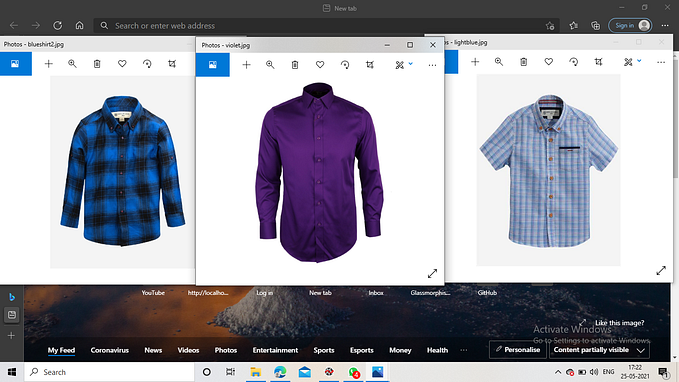The image size is (679, 382).
Task: Click Add to (plus) in lightblue.jpg window
Action: (x=475, y=62)
